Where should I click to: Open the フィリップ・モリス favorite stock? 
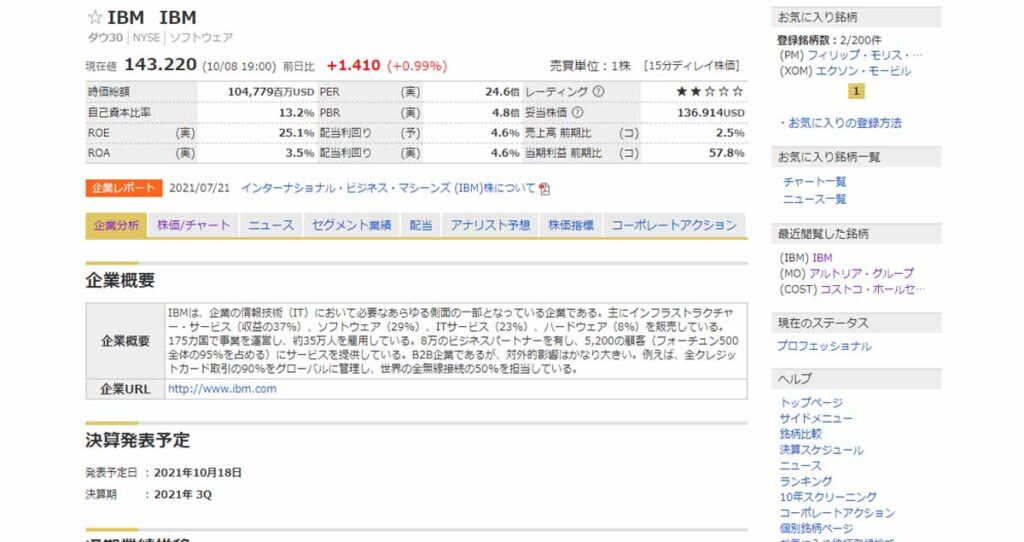[865, 56]
